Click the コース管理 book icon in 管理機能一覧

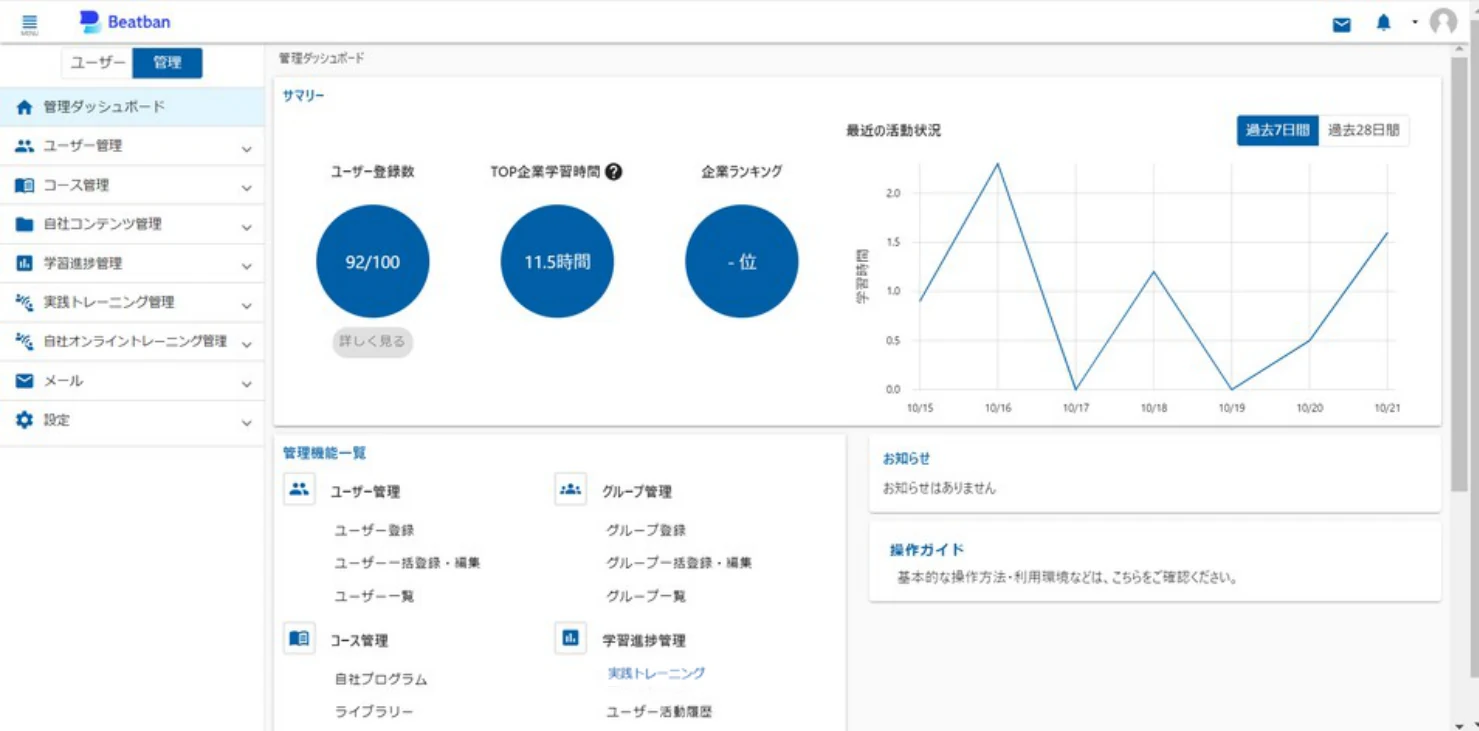299,638
